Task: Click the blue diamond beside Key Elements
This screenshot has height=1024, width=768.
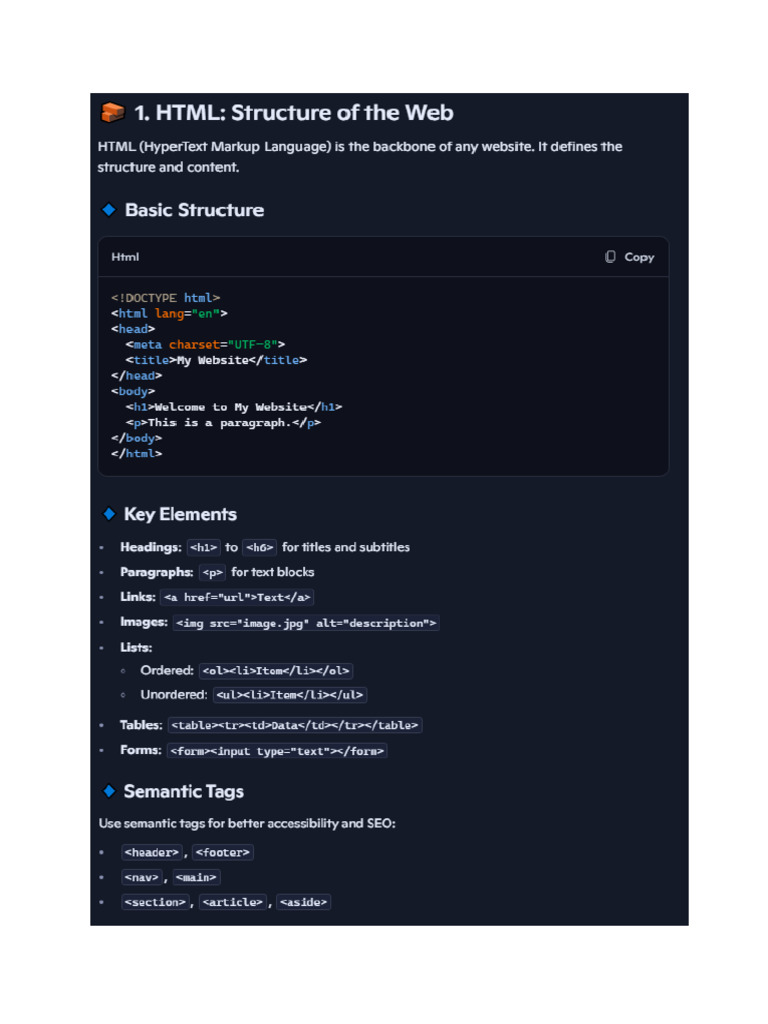Action: pyautogui.click(x=109, y=514)
